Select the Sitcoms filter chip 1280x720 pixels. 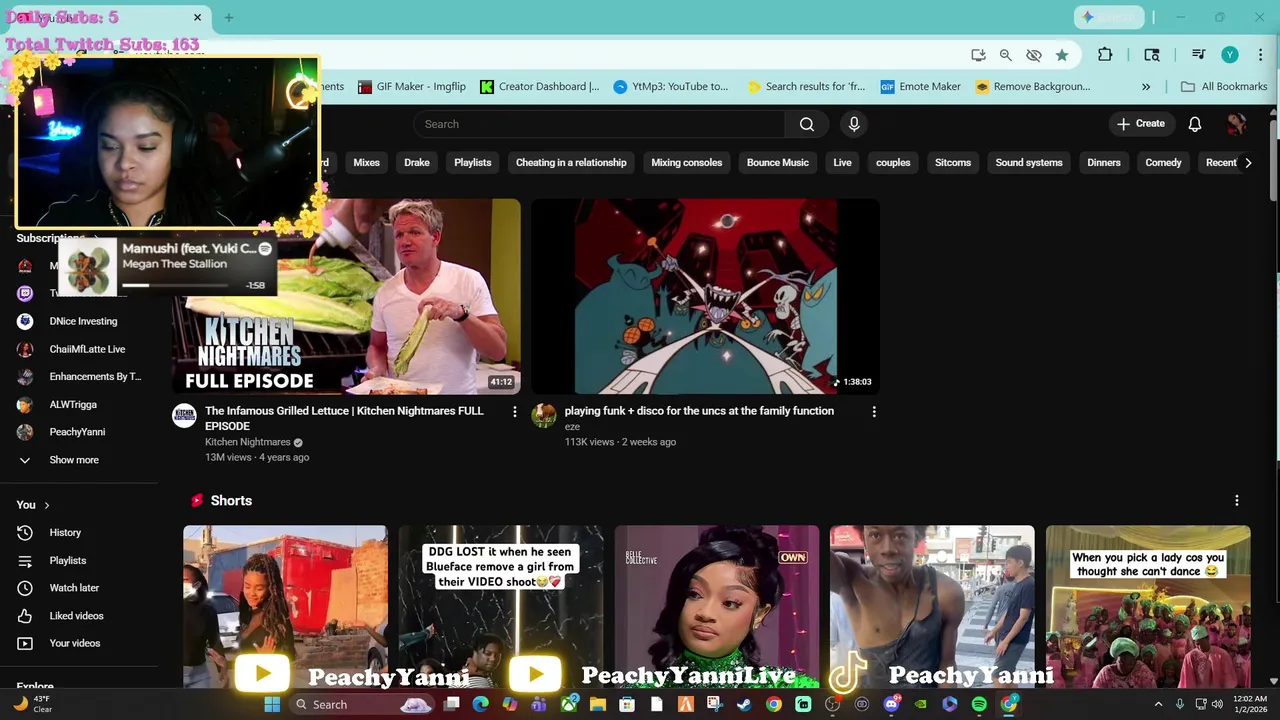953,163
